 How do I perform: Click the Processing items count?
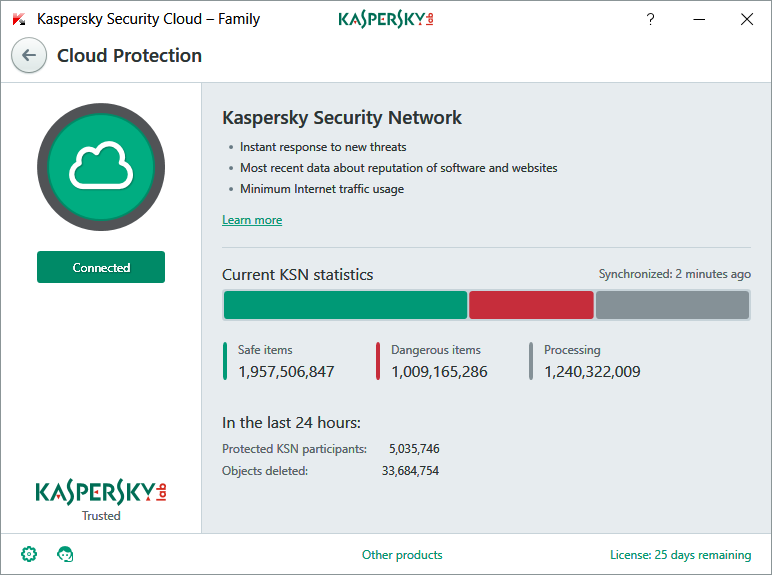(592, 372)
